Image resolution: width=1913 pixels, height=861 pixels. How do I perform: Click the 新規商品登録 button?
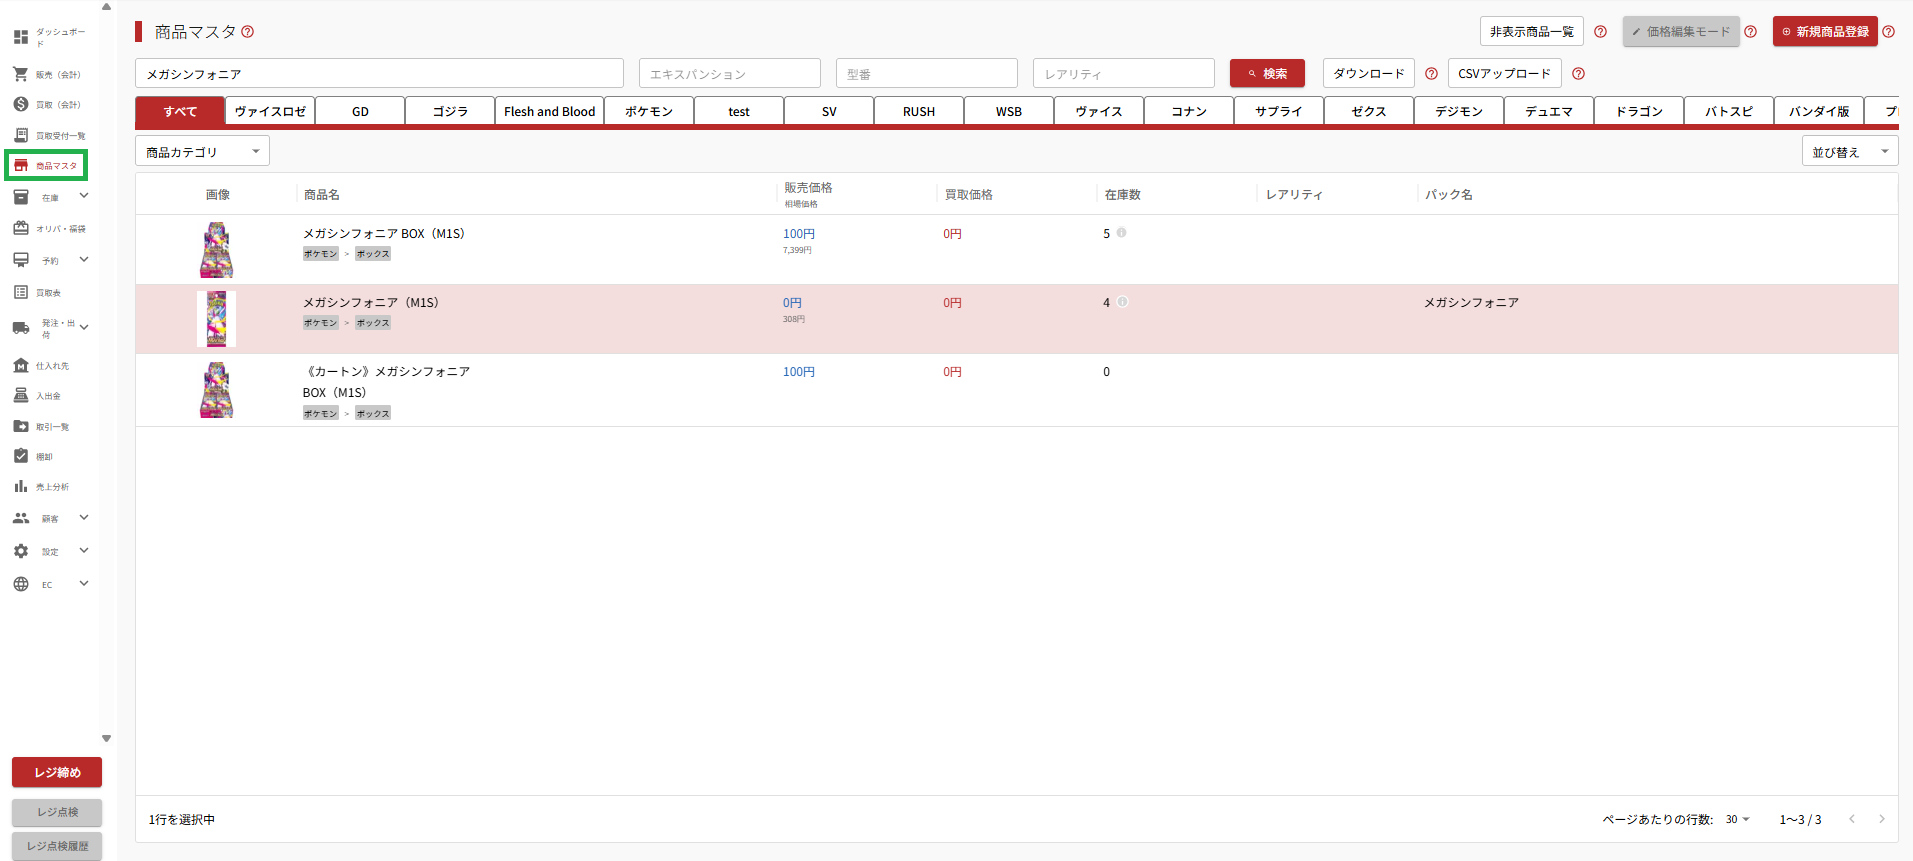[1824, 32]
